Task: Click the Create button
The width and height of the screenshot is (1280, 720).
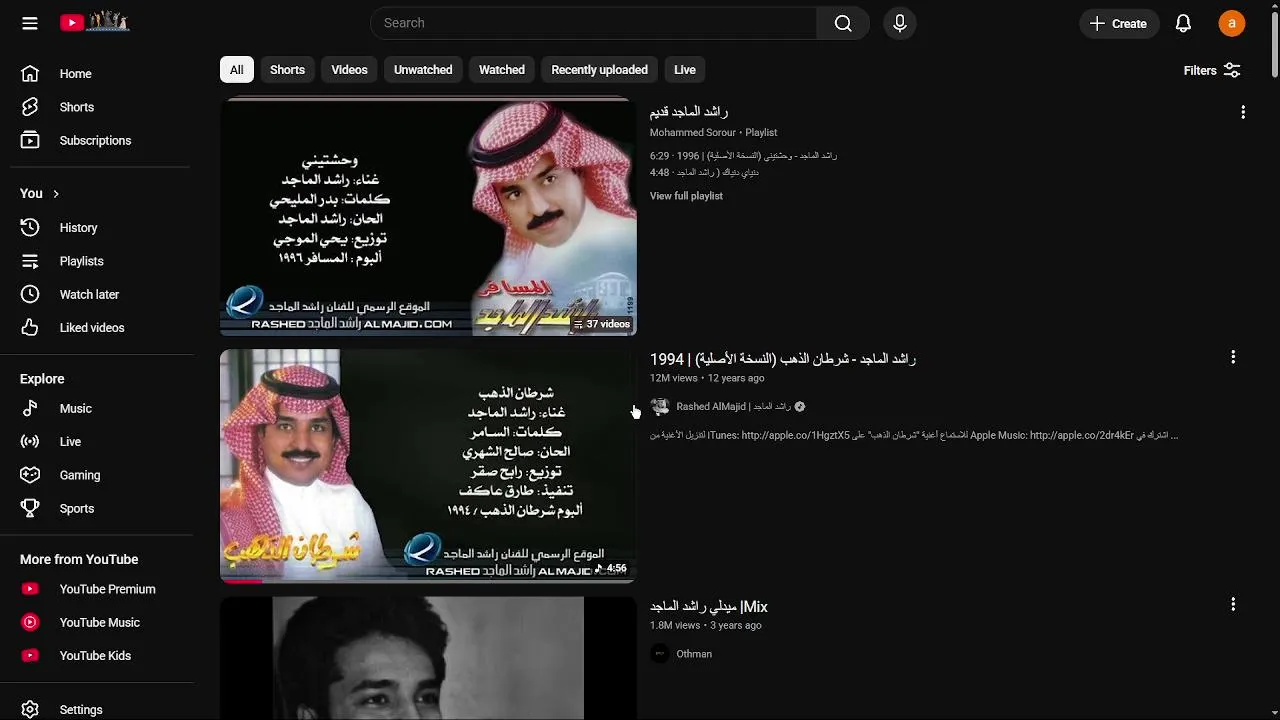Action: click(x=1119, y=23)
